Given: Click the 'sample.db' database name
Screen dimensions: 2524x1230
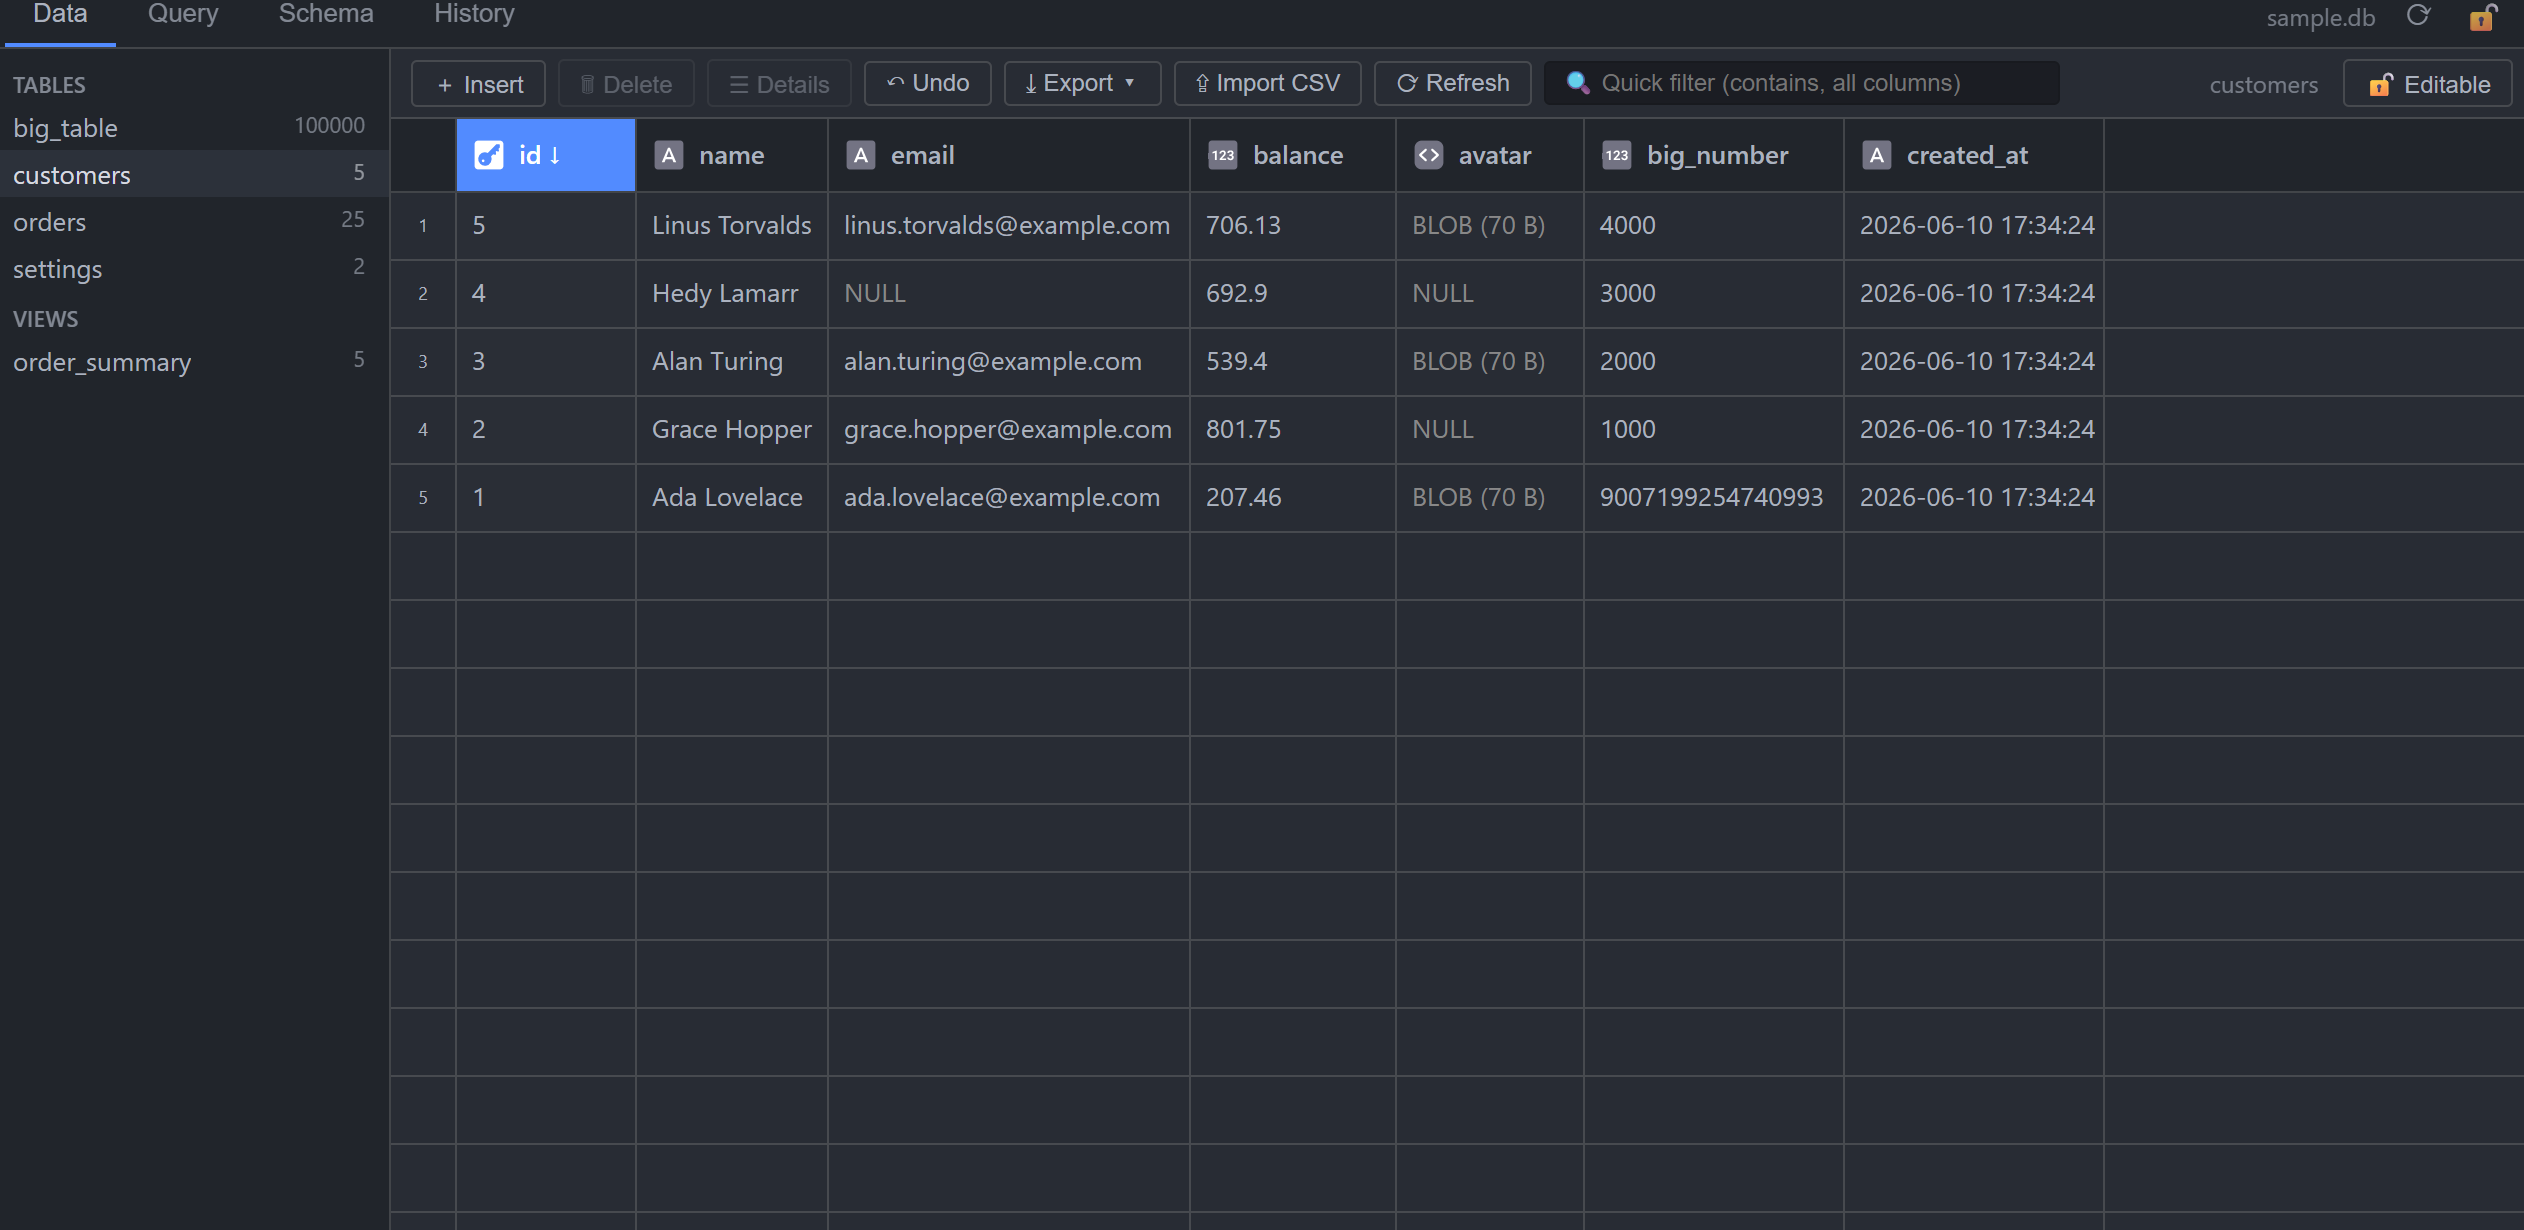Looking at the screenshot, I should 2320,18.
